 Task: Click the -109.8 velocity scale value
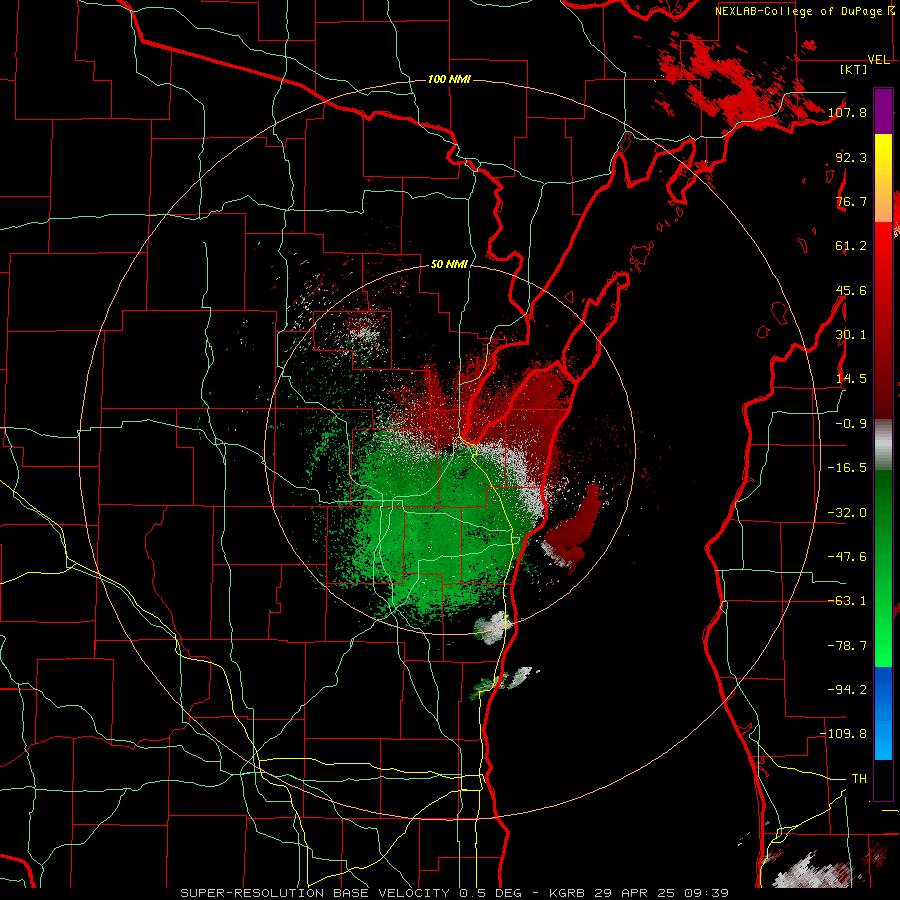843,734
